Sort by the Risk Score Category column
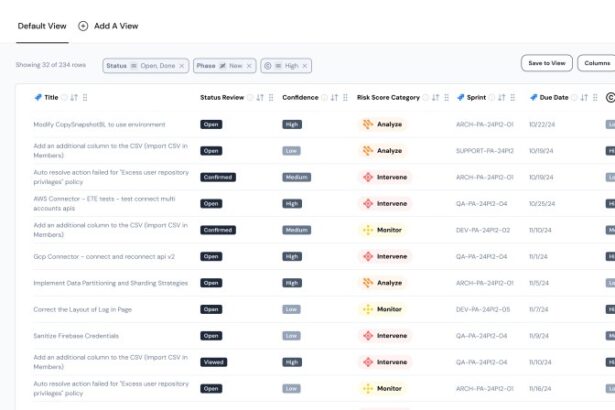 coord(435,98)
